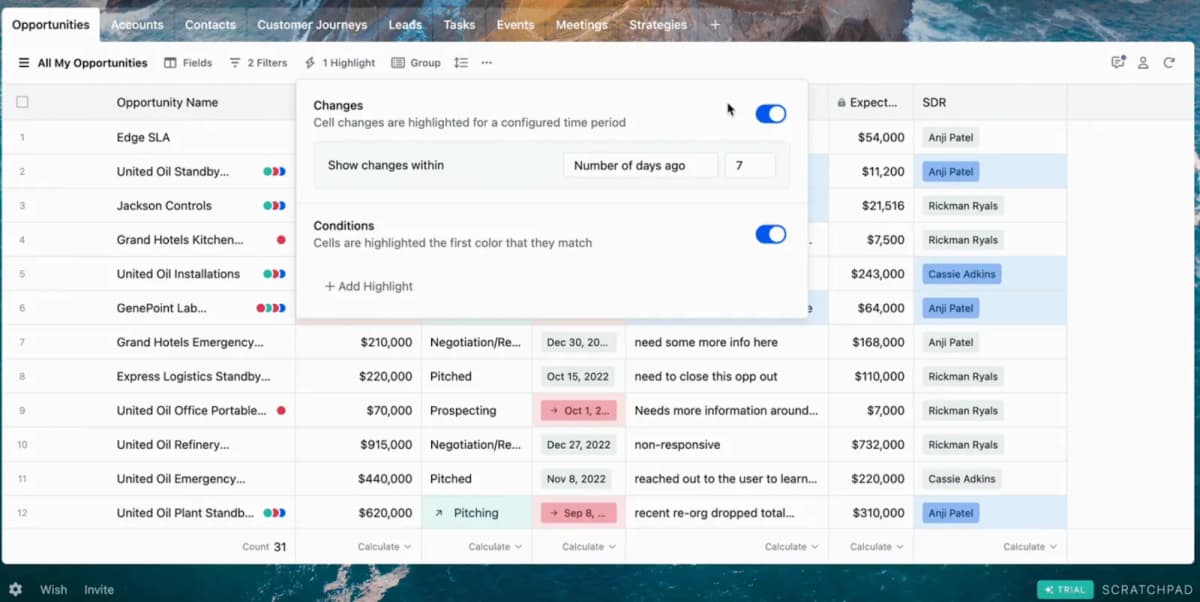The height and width of the screenshot is (602, 1200).
Task: Click the Opportunity Name column header
Action: click(x=167, y=102)
